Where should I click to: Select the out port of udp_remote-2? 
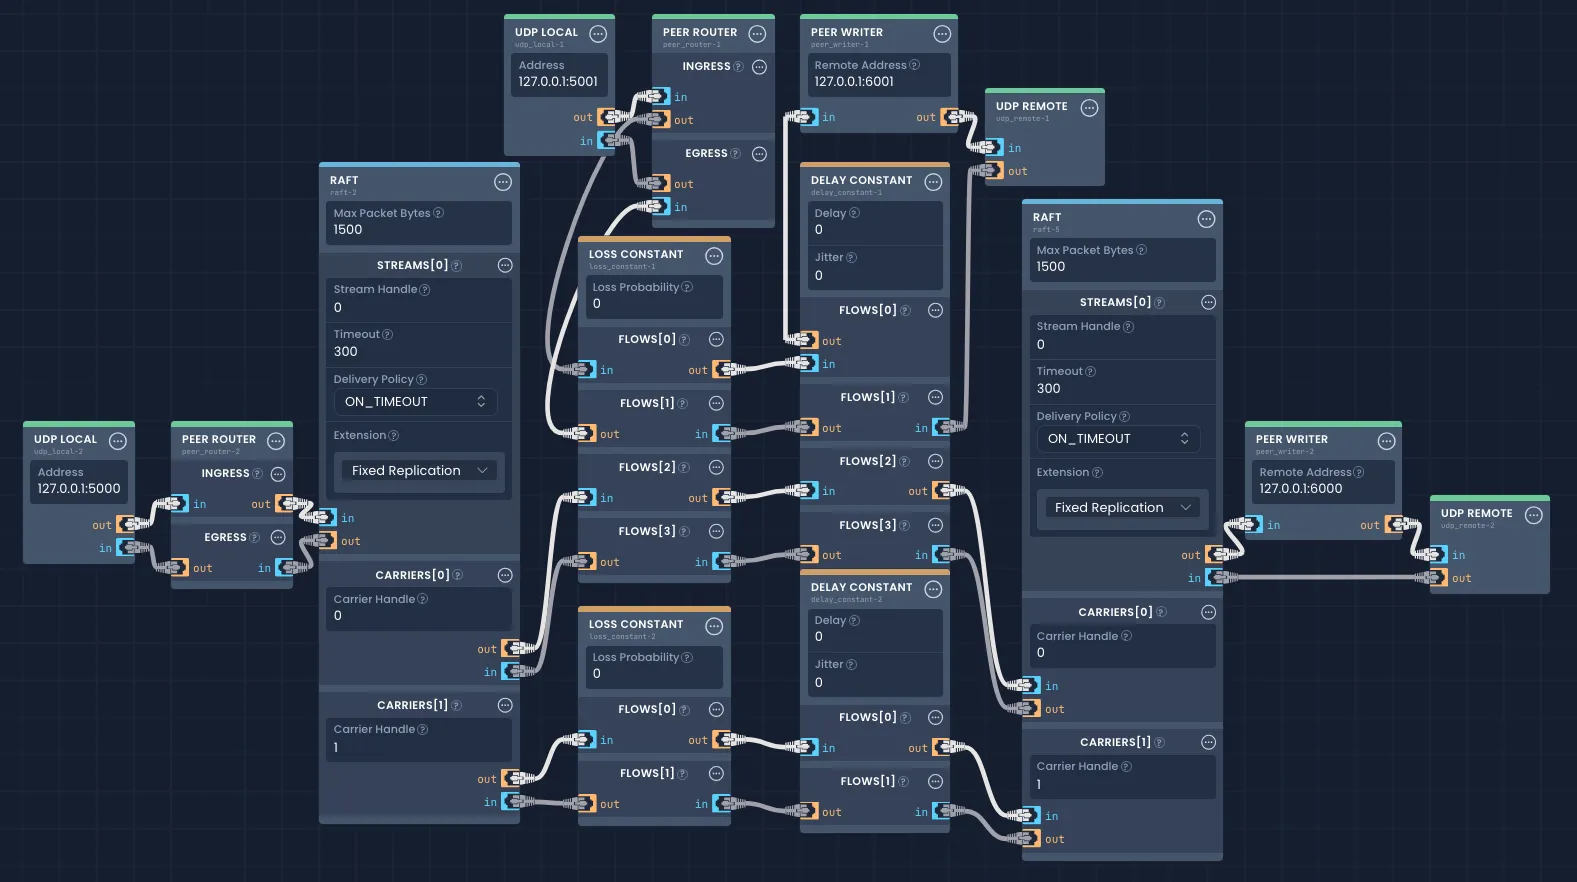[x=1438, y=578]
